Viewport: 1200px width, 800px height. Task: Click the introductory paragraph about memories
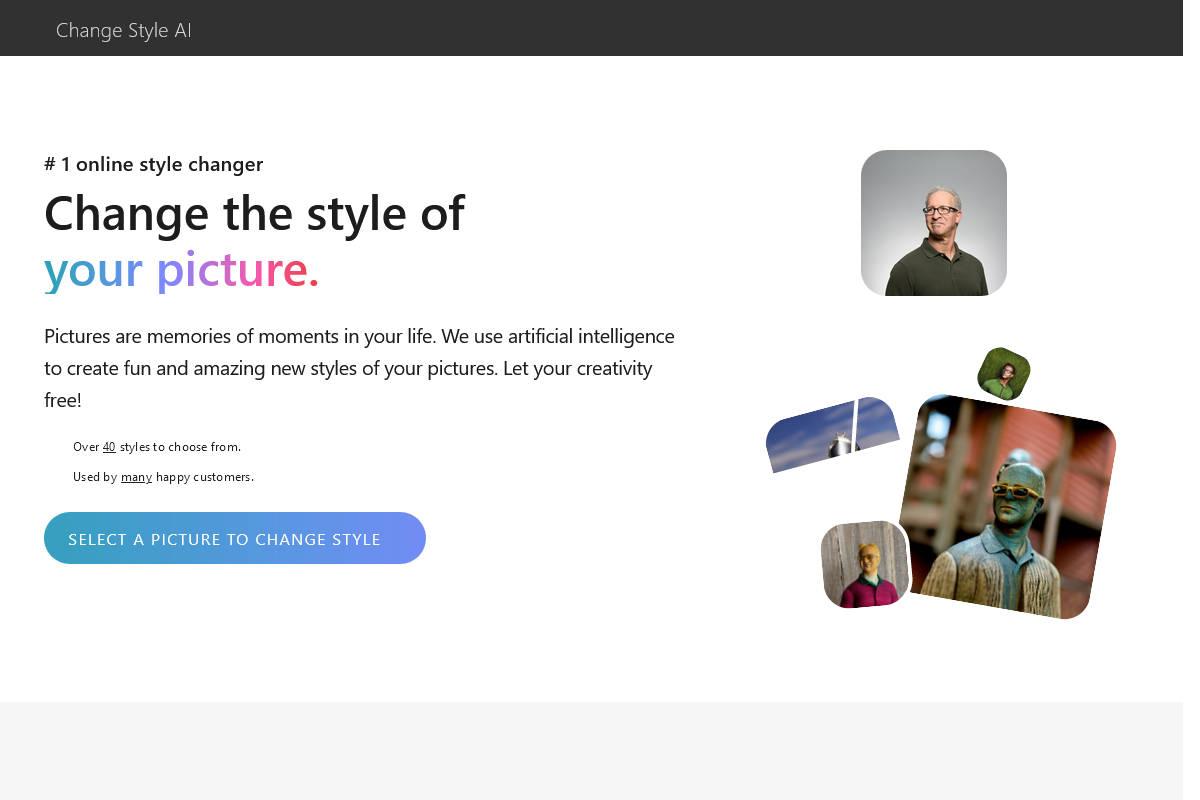pyautogui.click(x=358, y=367)
